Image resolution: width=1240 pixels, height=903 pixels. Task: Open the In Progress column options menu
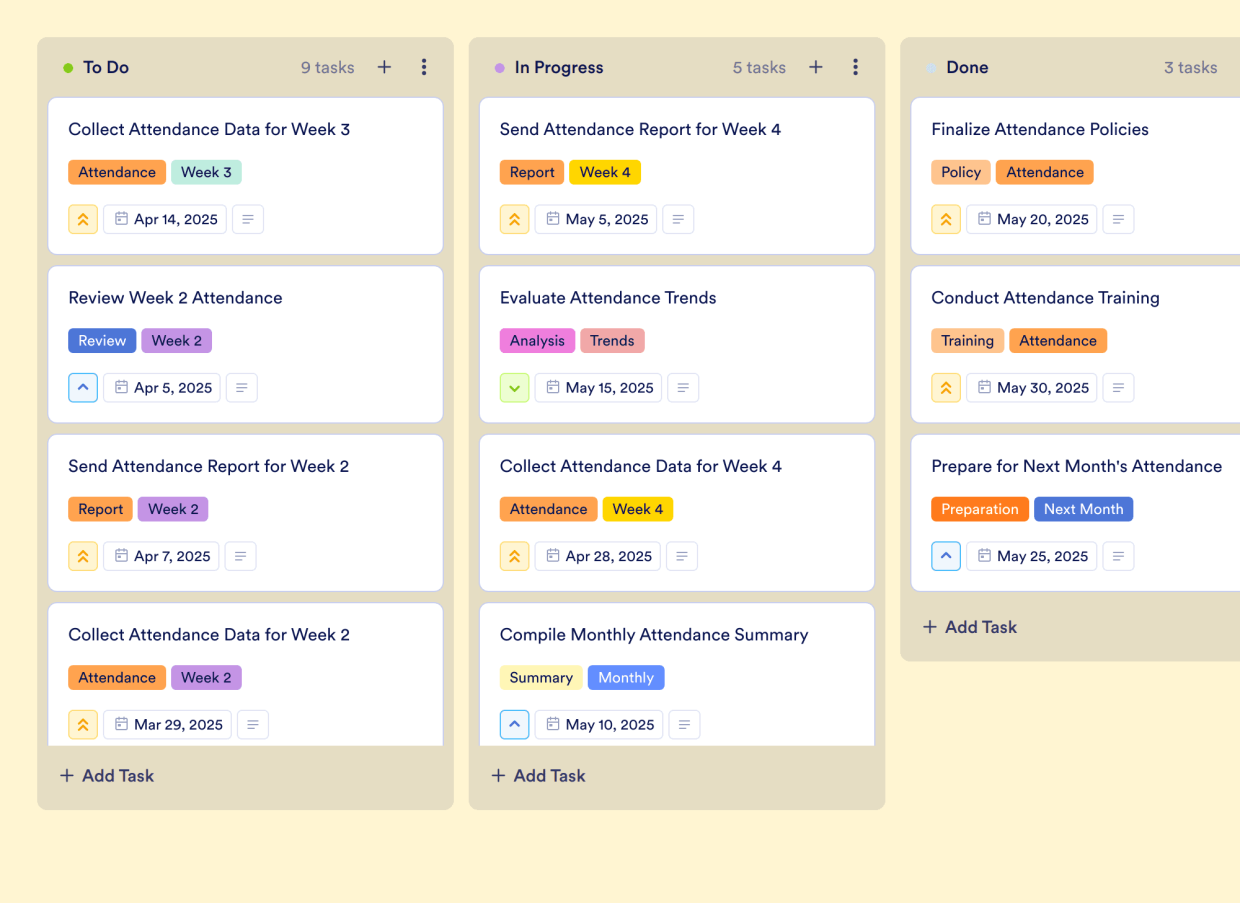coord(856,67)
